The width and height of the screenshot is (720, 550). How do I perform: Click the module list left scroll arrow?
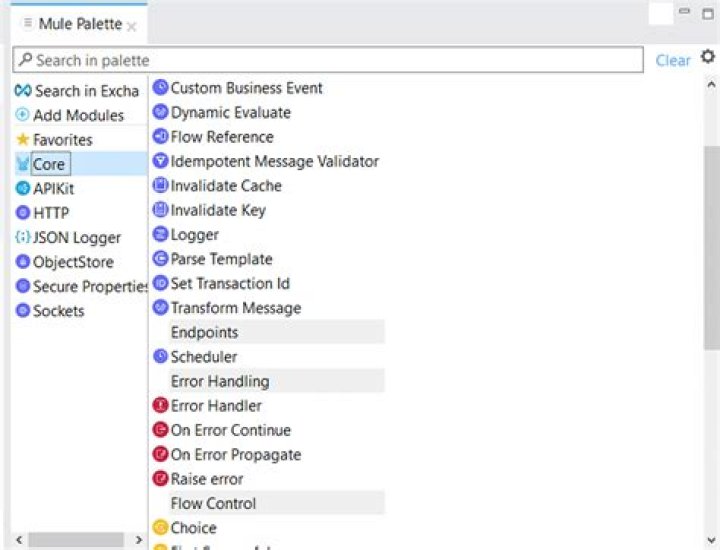[19, 539]
